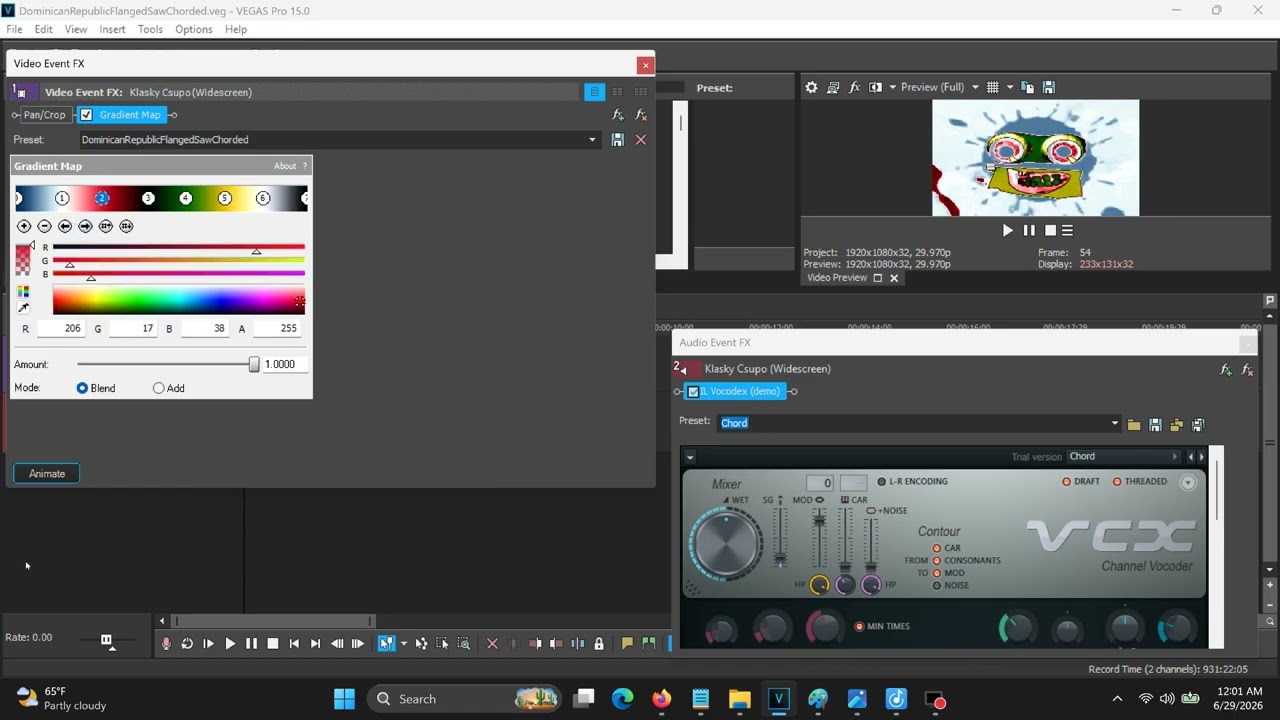Click the eyedropper color picker tool
The image size is (1280, 720).
(x=24, y=308)
